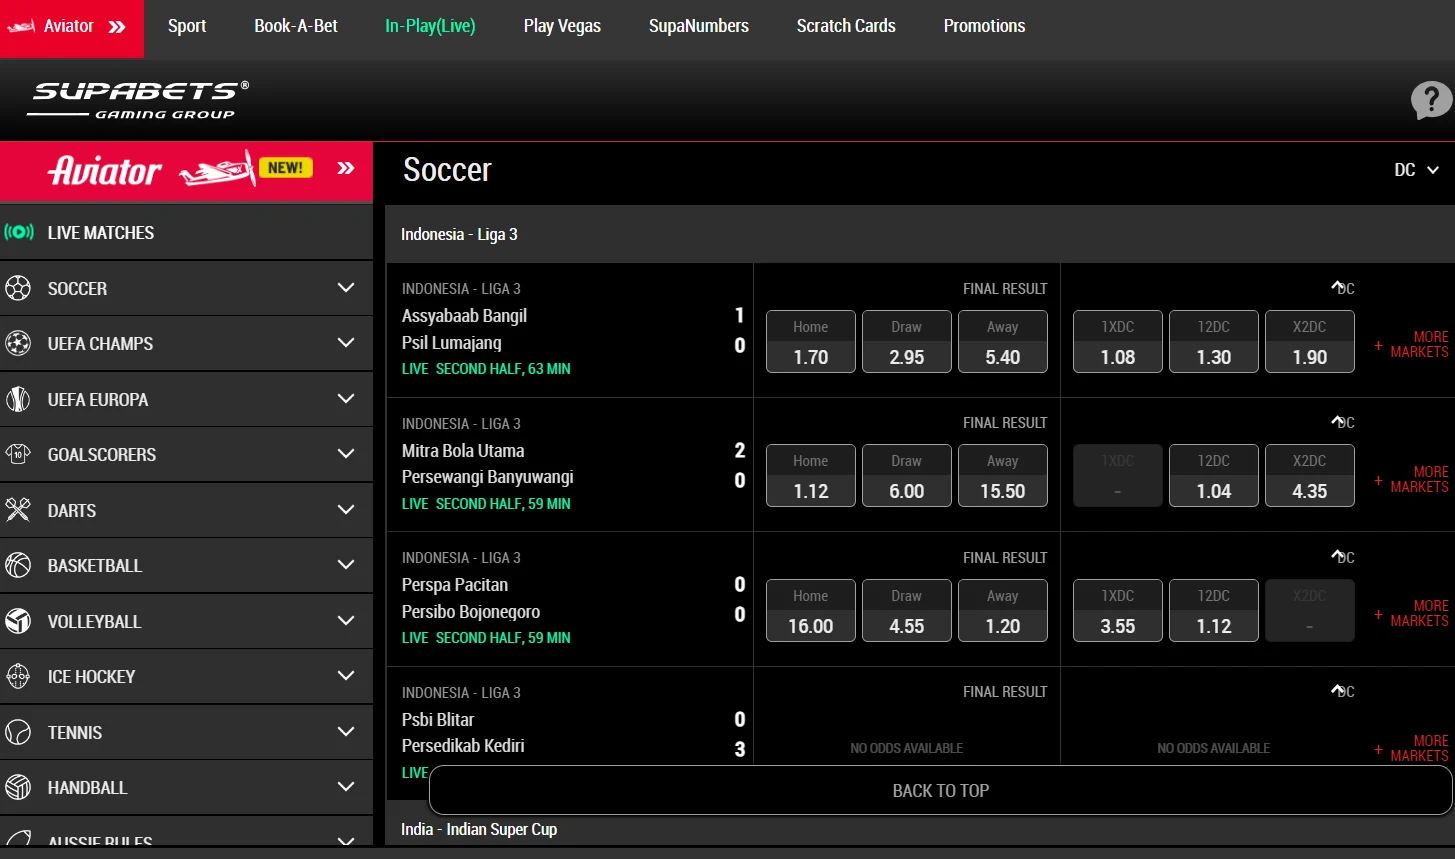Image resolution: width=1455 pixels, height=859 pixels.
Task: Toggle the Home 1.70 odds for Assyabaab Bangil
Action: 810,341
